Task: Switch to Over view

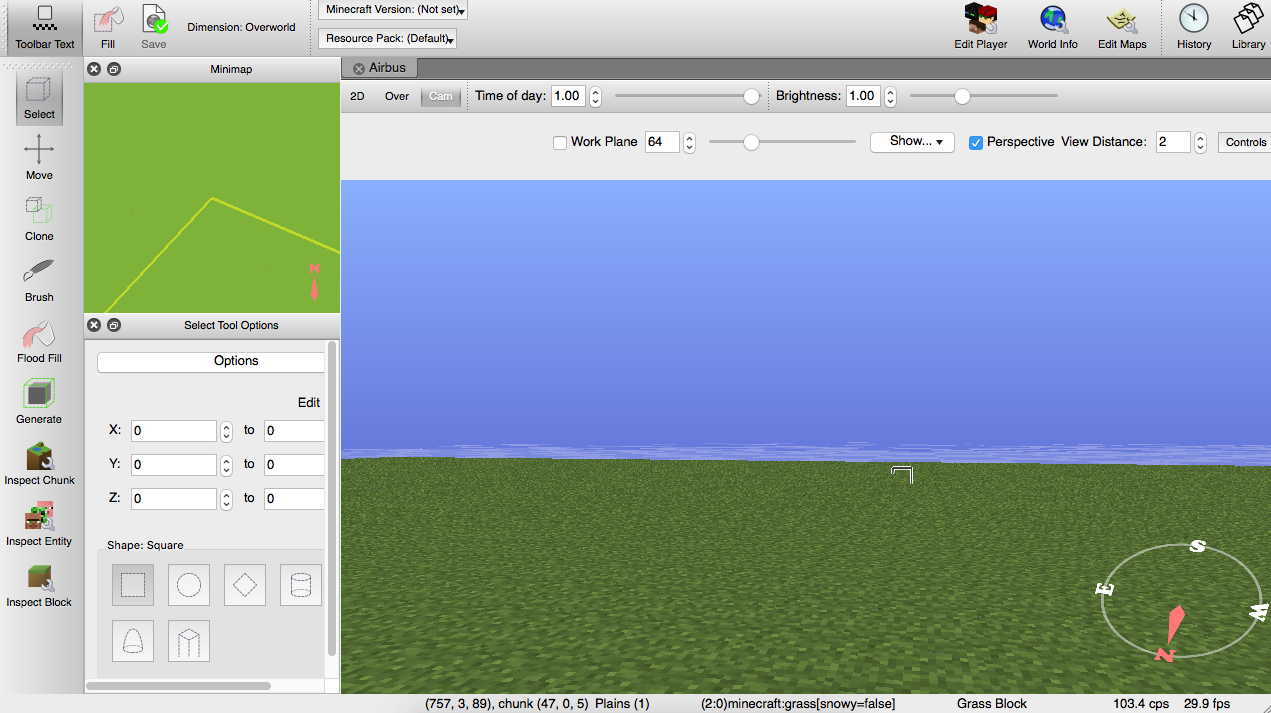Action: point(397,97)
